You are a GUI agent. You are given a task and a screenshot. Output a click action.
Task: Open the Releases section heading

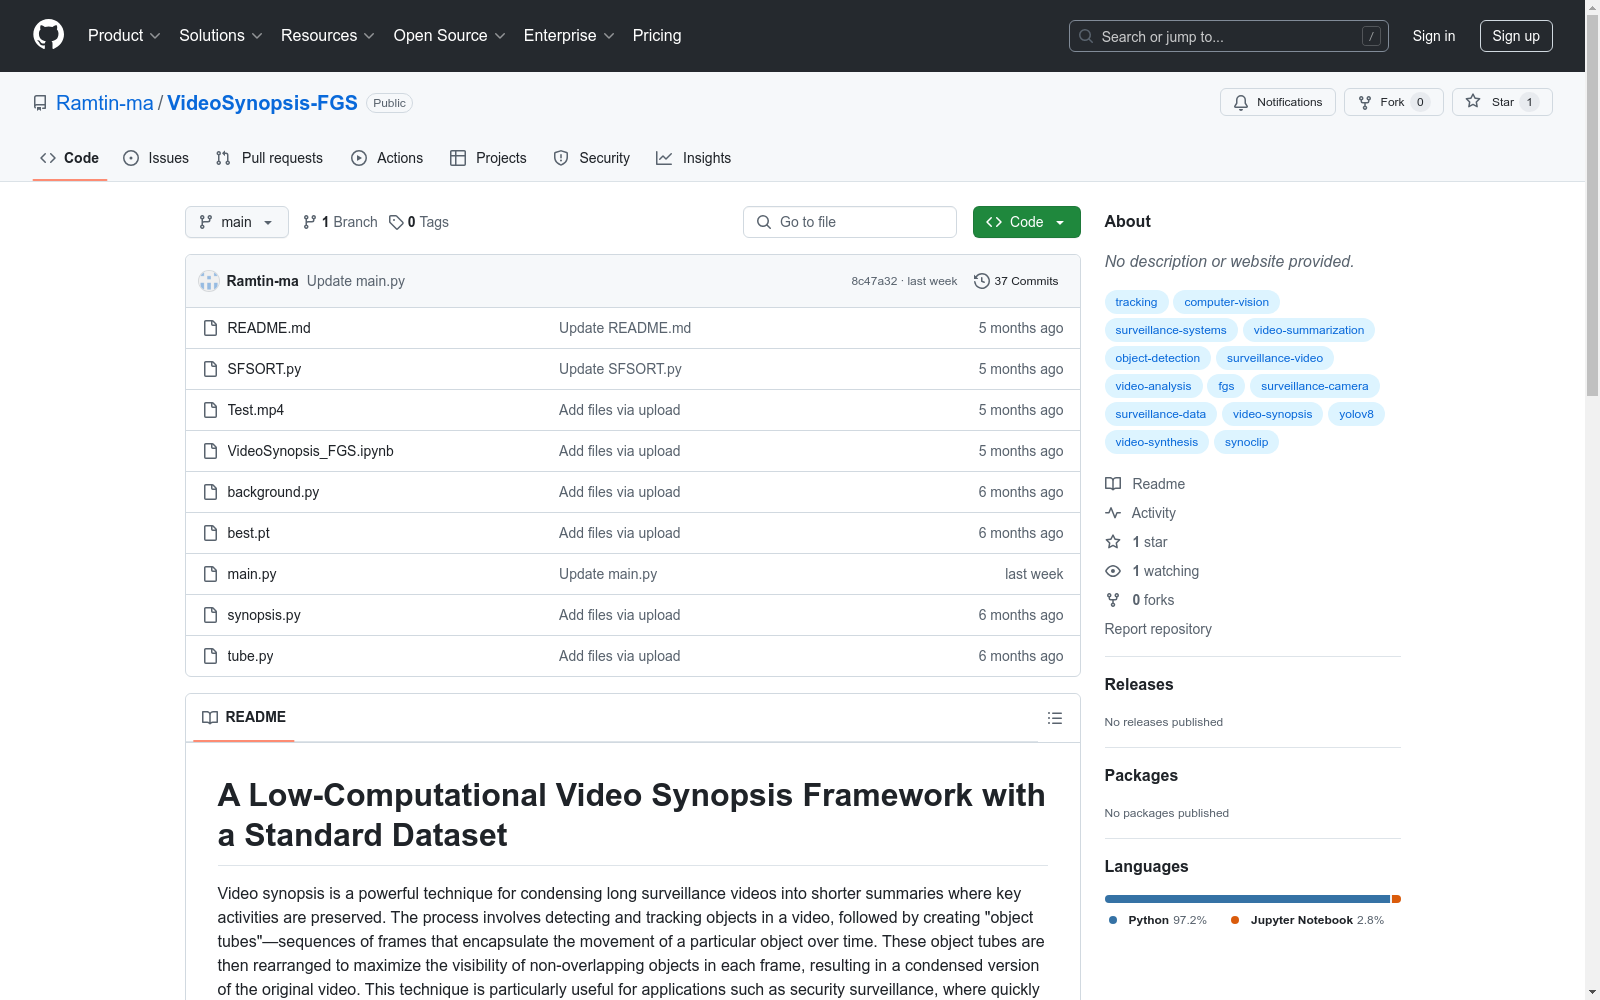click(1139, 685)
